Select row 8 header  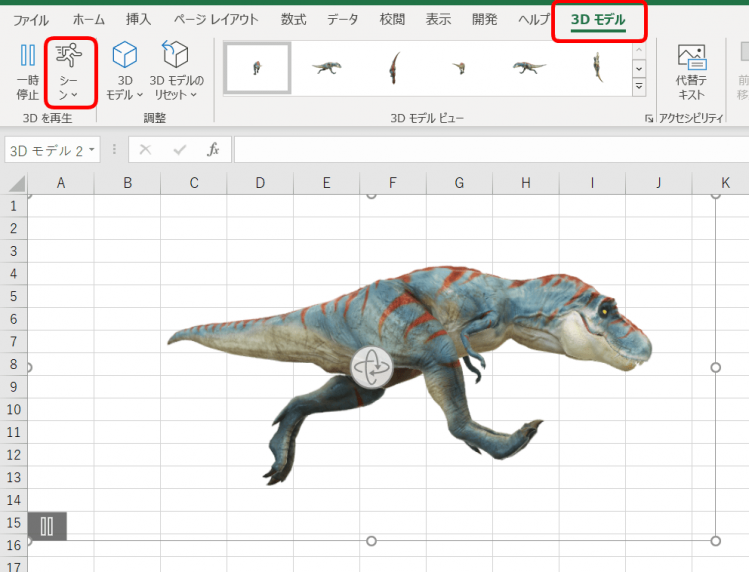click(x=13, y=364)
